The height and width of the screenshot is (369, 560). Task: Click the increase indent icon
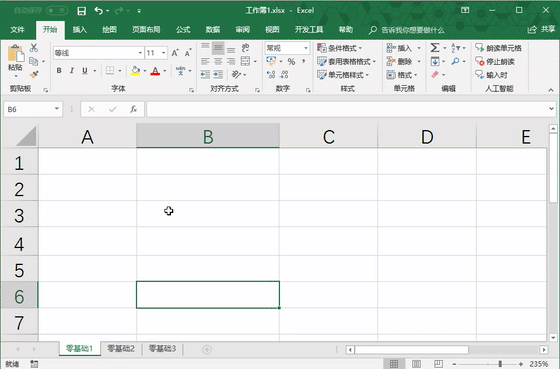point(218,74)
